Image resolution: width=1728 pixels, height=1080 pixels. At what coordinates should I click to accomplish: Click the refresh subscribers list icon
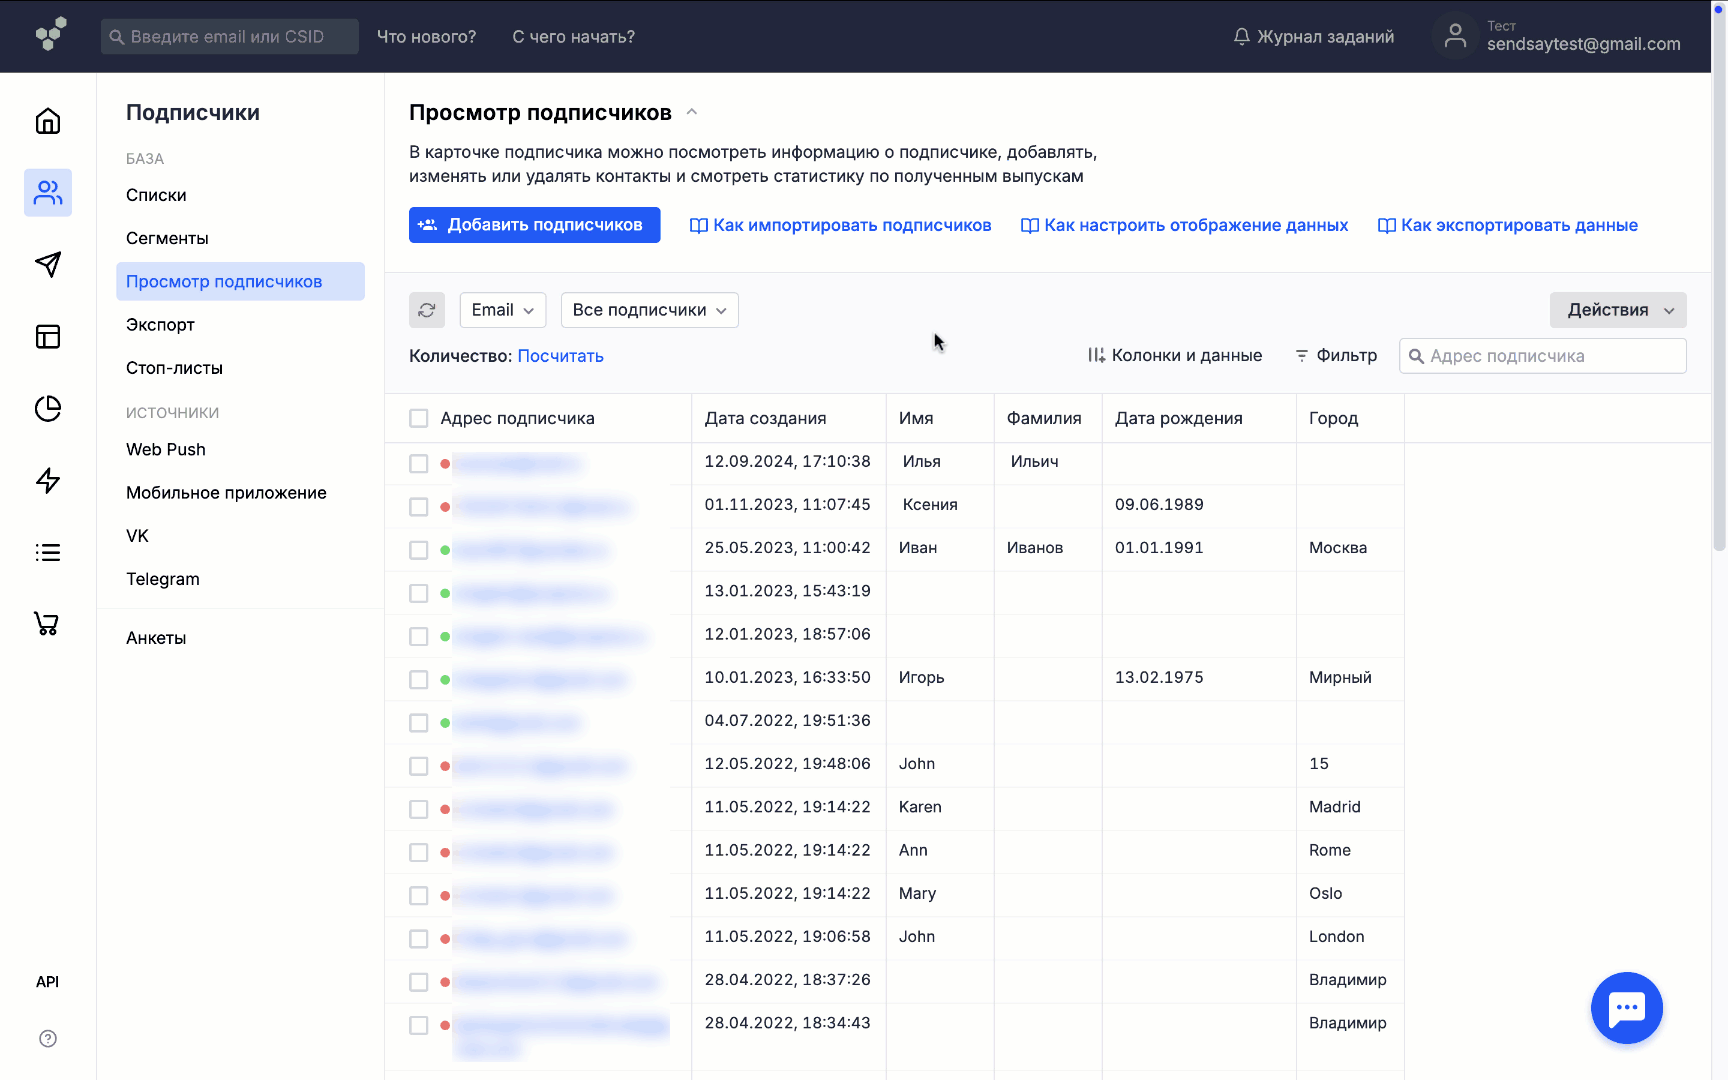(x=427, y=310)
